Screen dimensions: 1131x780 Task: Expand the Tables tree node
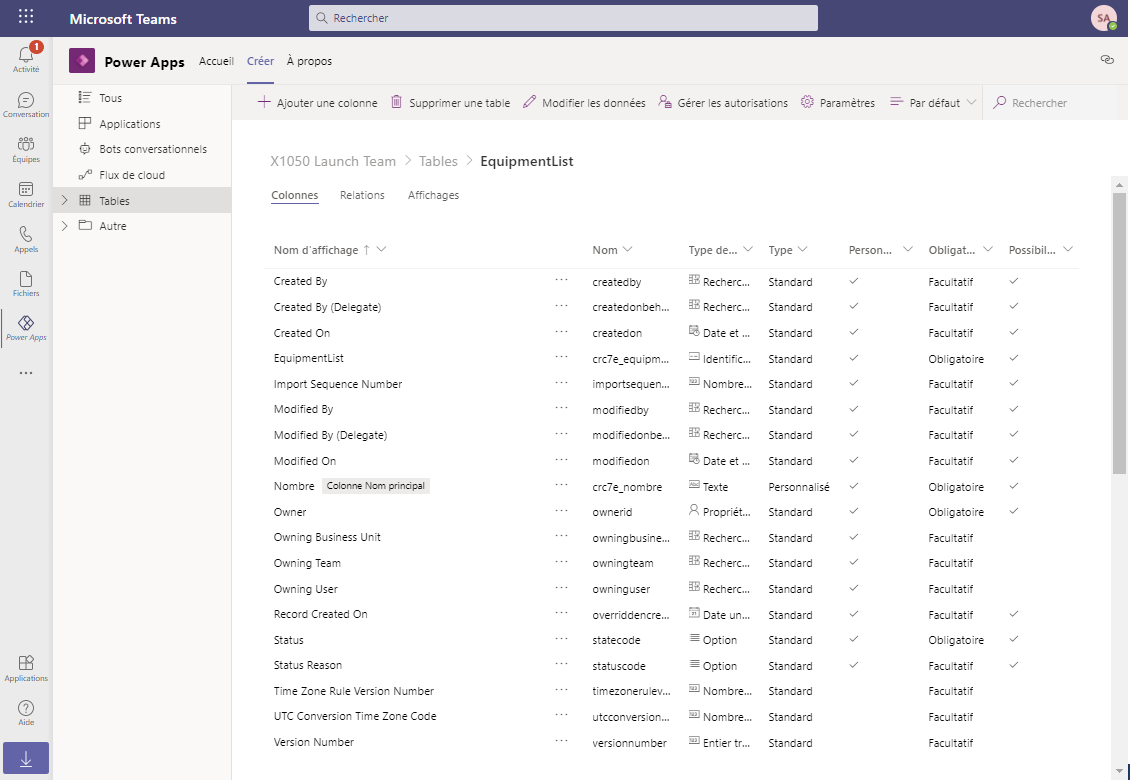click(64, 200)
